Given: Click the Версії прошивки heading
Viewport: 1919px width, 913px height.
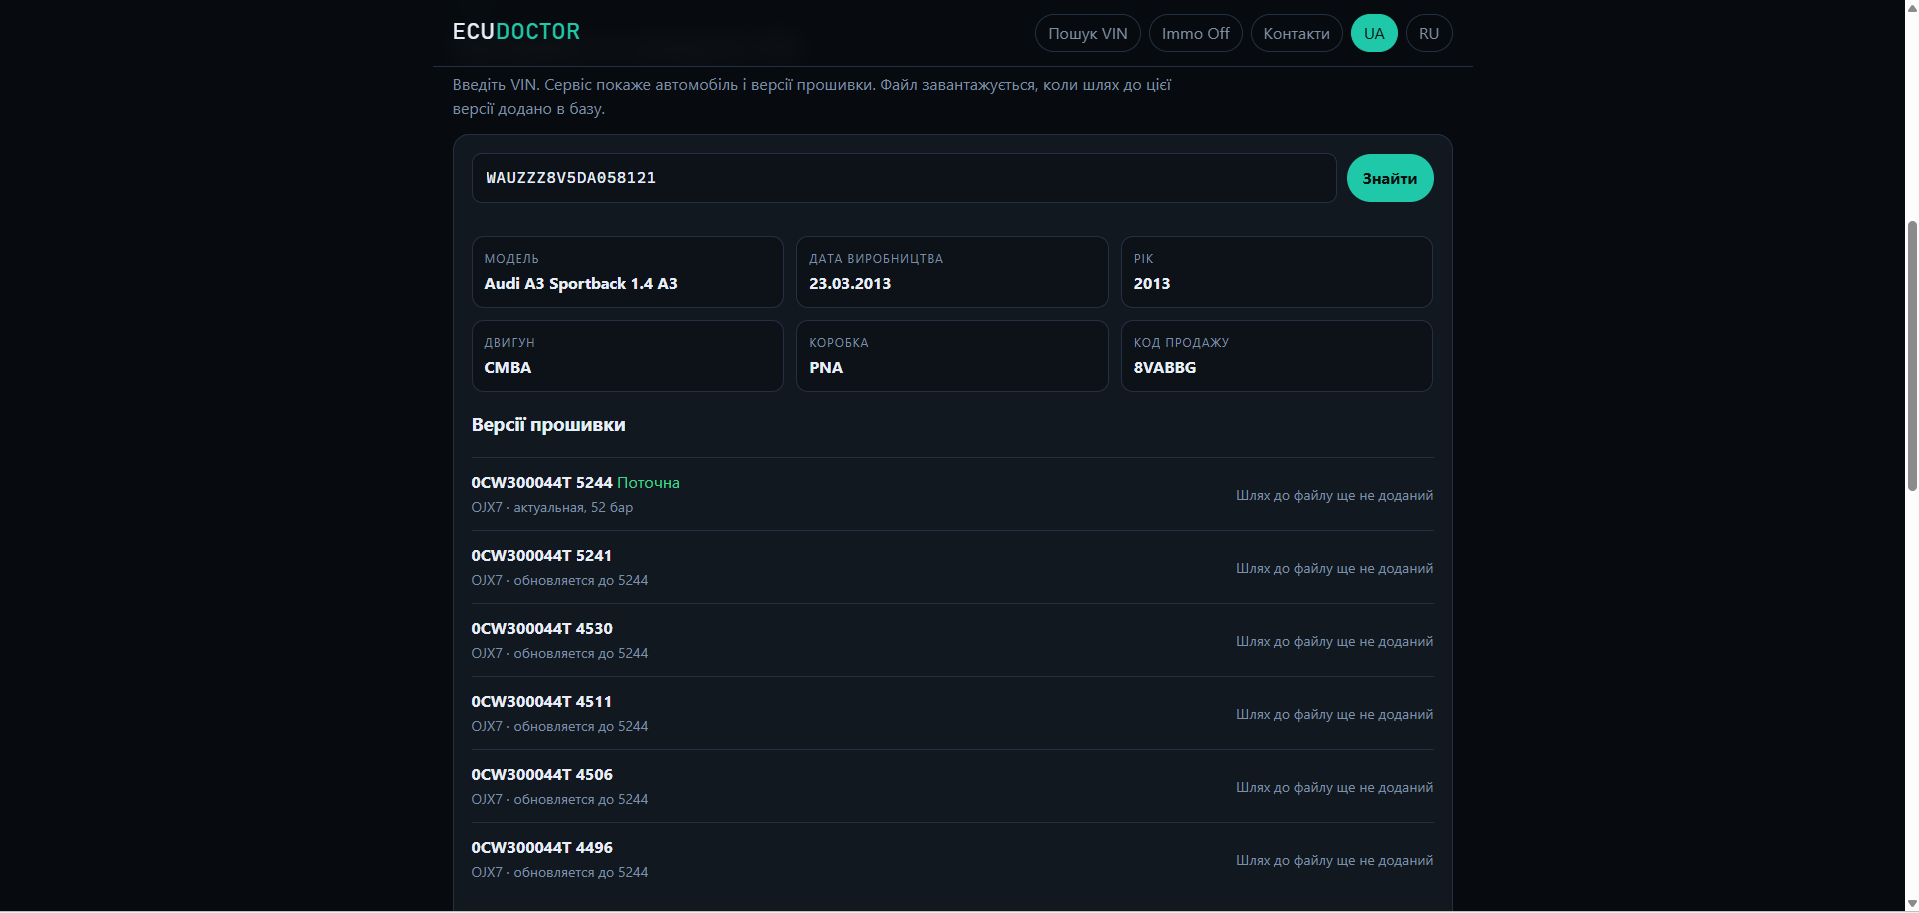Looking at the screenshot, I should click(x=548, y=425).
